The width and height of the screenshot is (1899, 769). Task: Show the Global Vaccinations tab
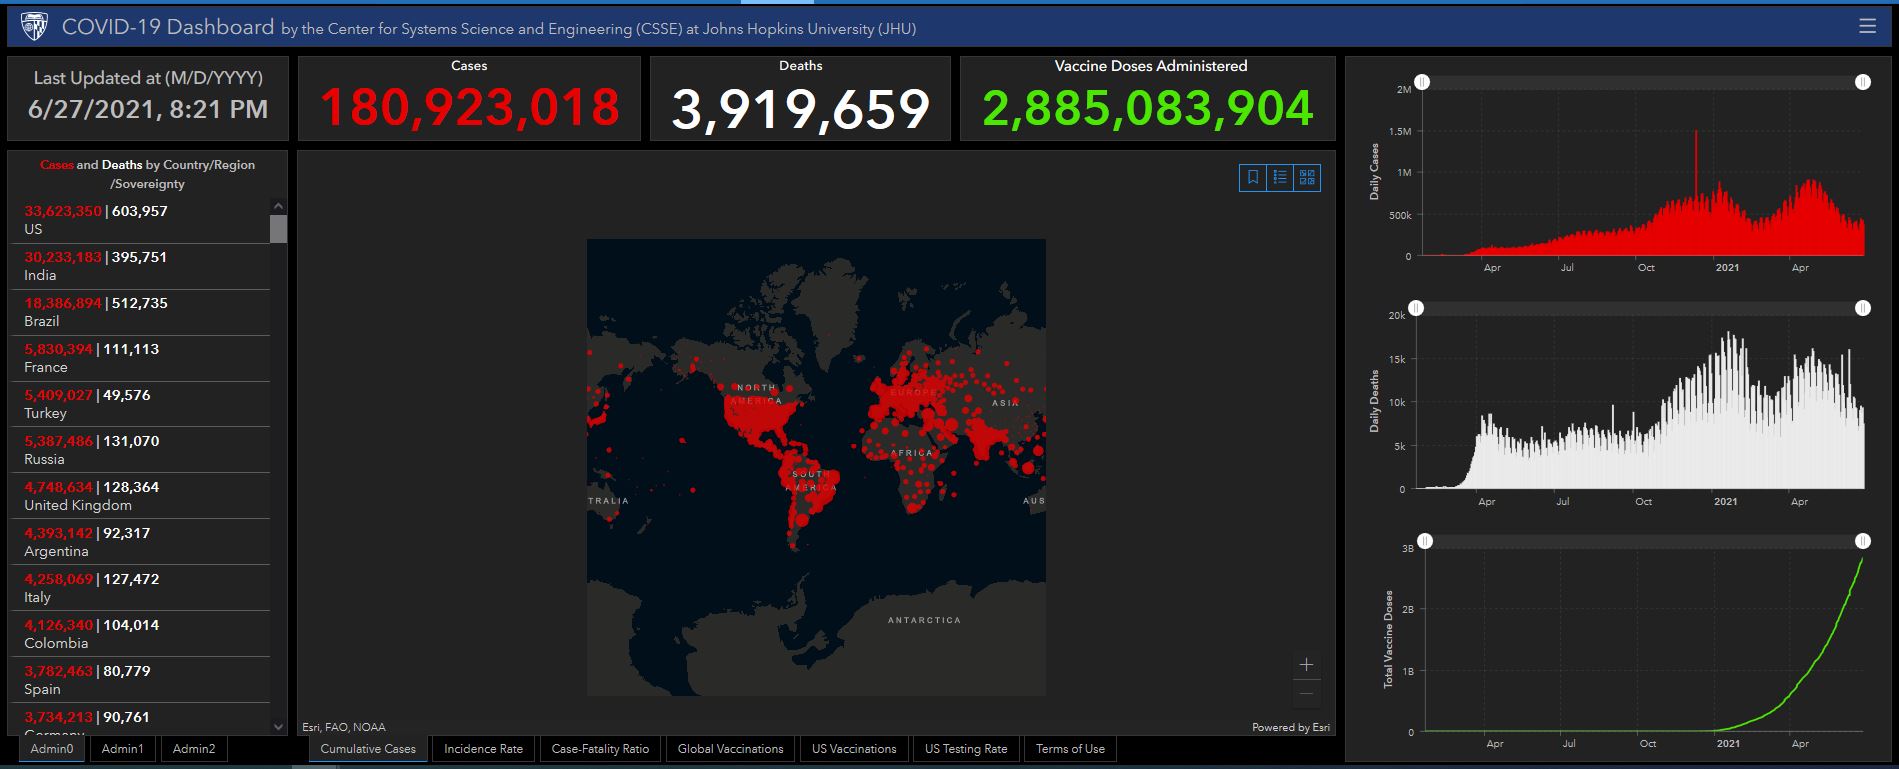730,749
